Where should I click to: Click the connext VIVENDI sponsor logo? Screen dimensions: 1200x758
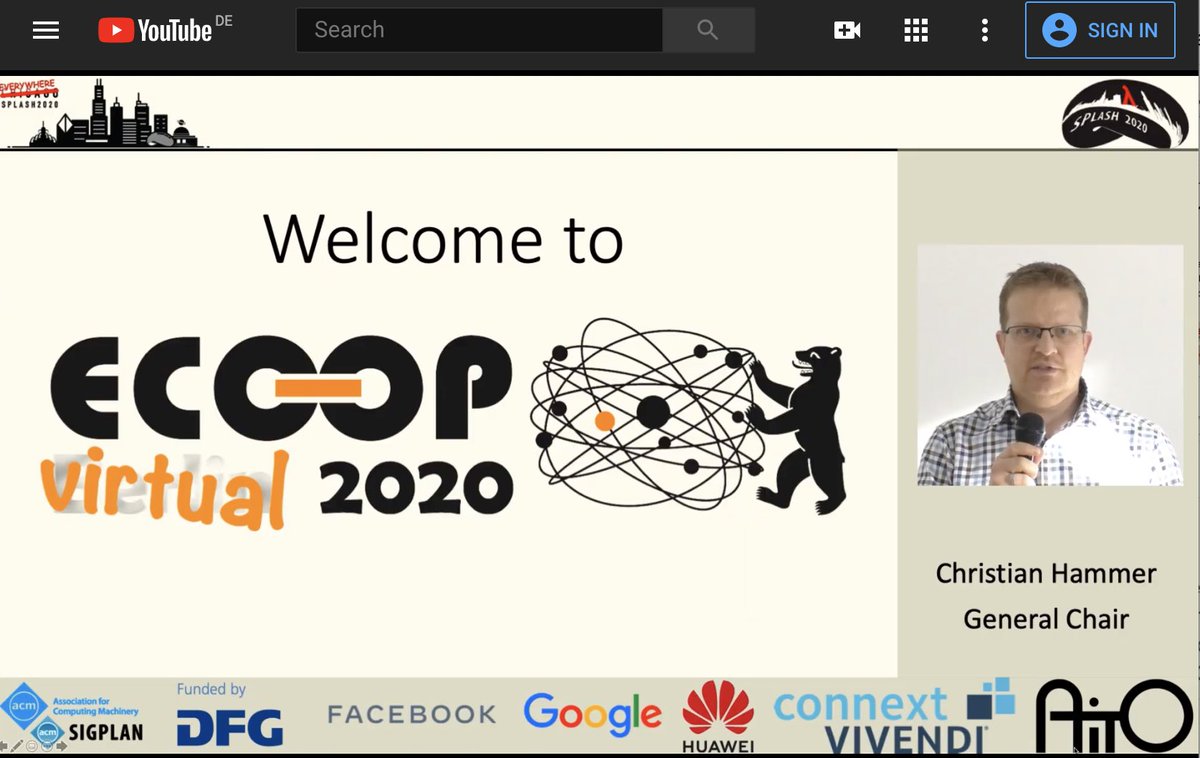893,717
